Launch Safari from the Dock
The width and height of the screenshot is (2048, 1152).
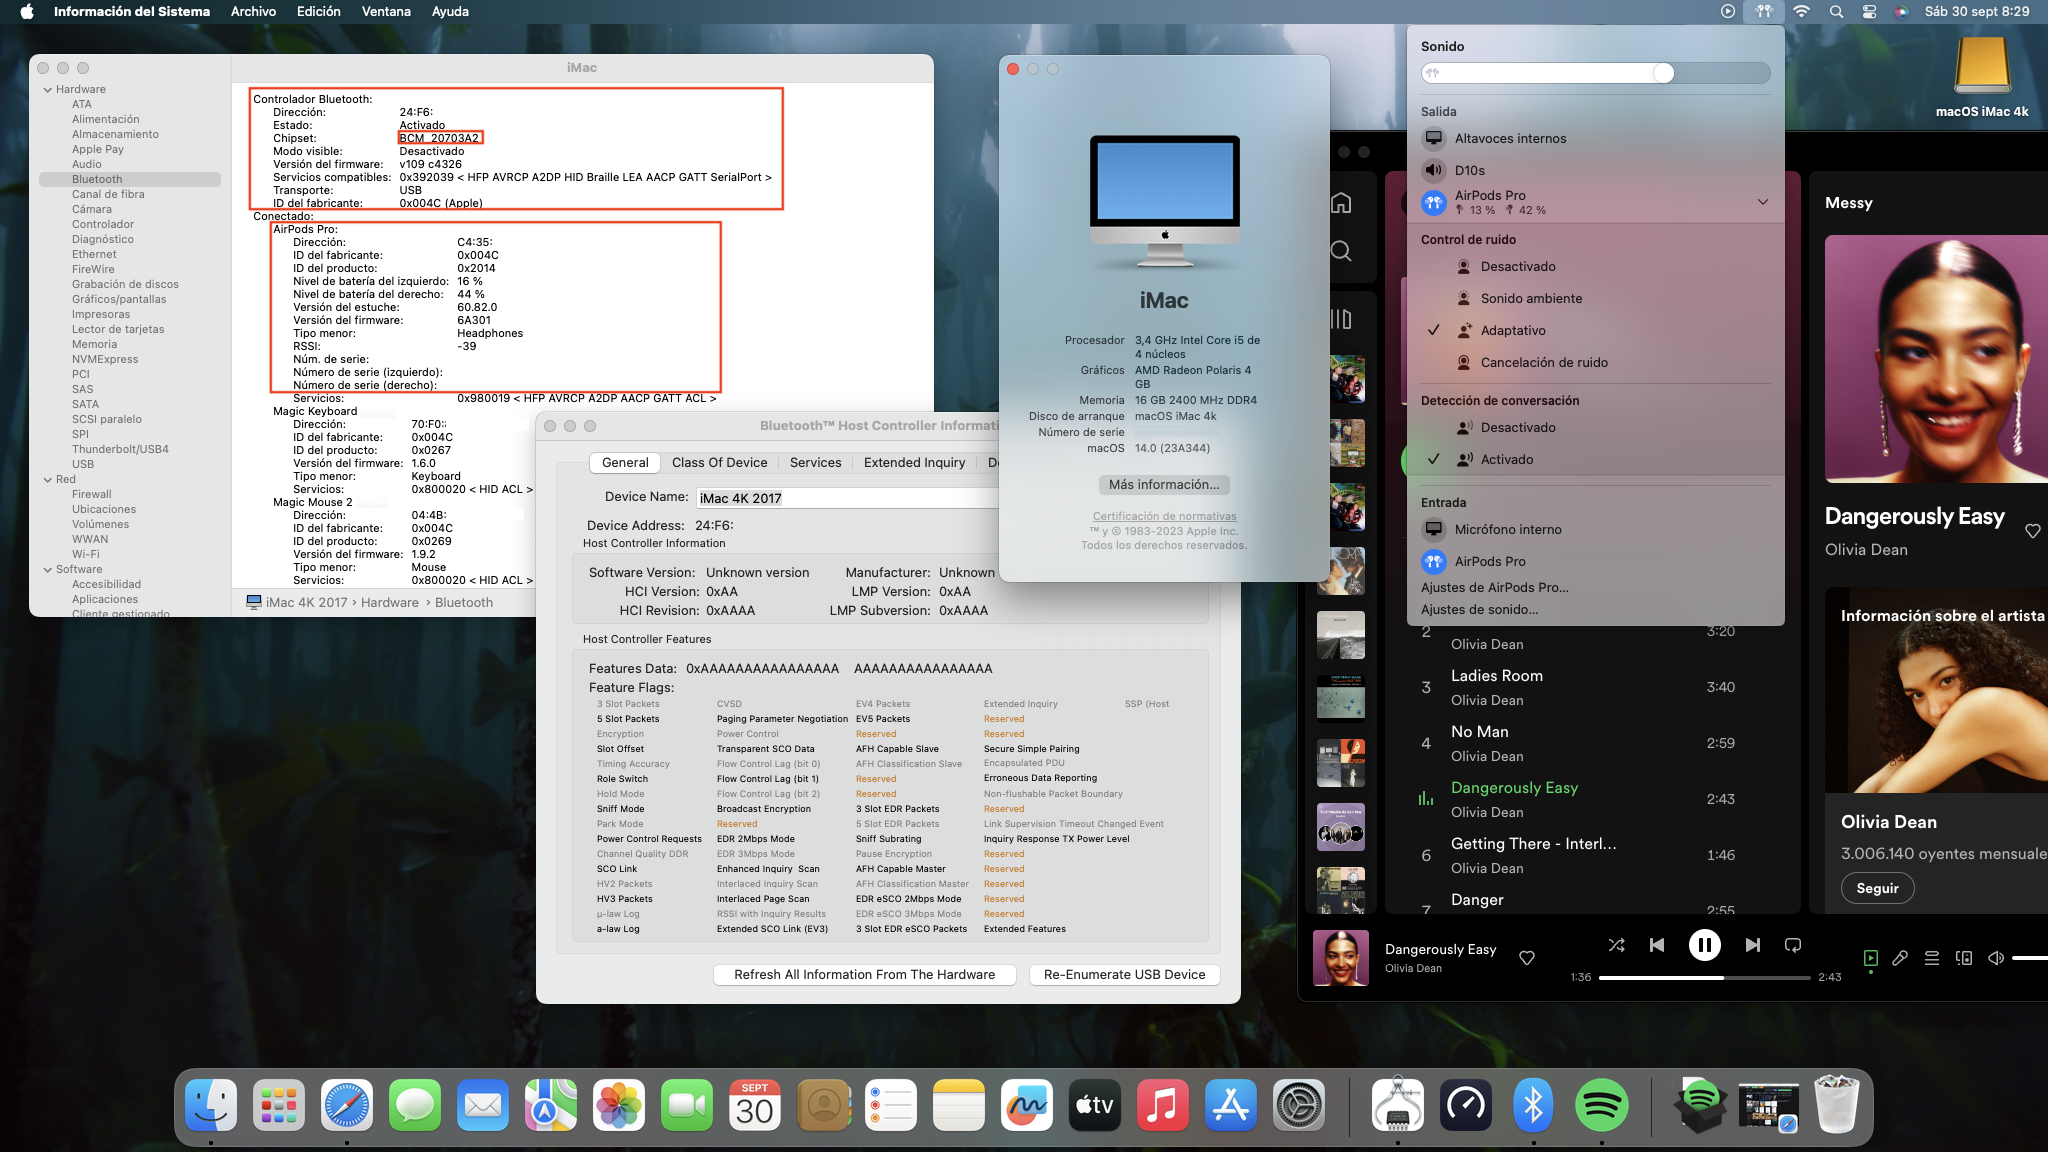tap(347, 1105)
